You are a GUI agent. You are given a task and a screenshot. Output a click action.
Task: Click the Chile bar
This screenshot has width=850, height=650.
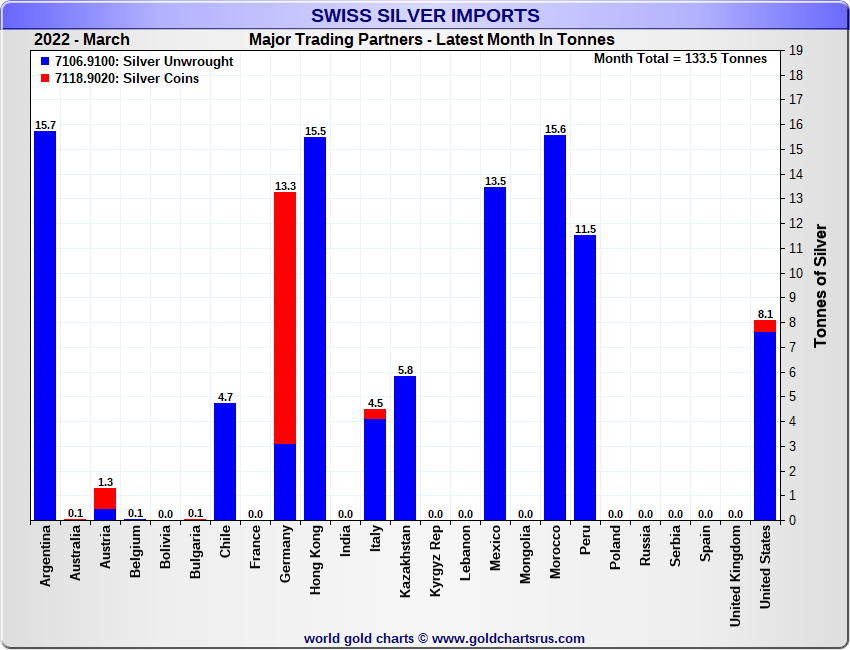[x=225, y=462]
